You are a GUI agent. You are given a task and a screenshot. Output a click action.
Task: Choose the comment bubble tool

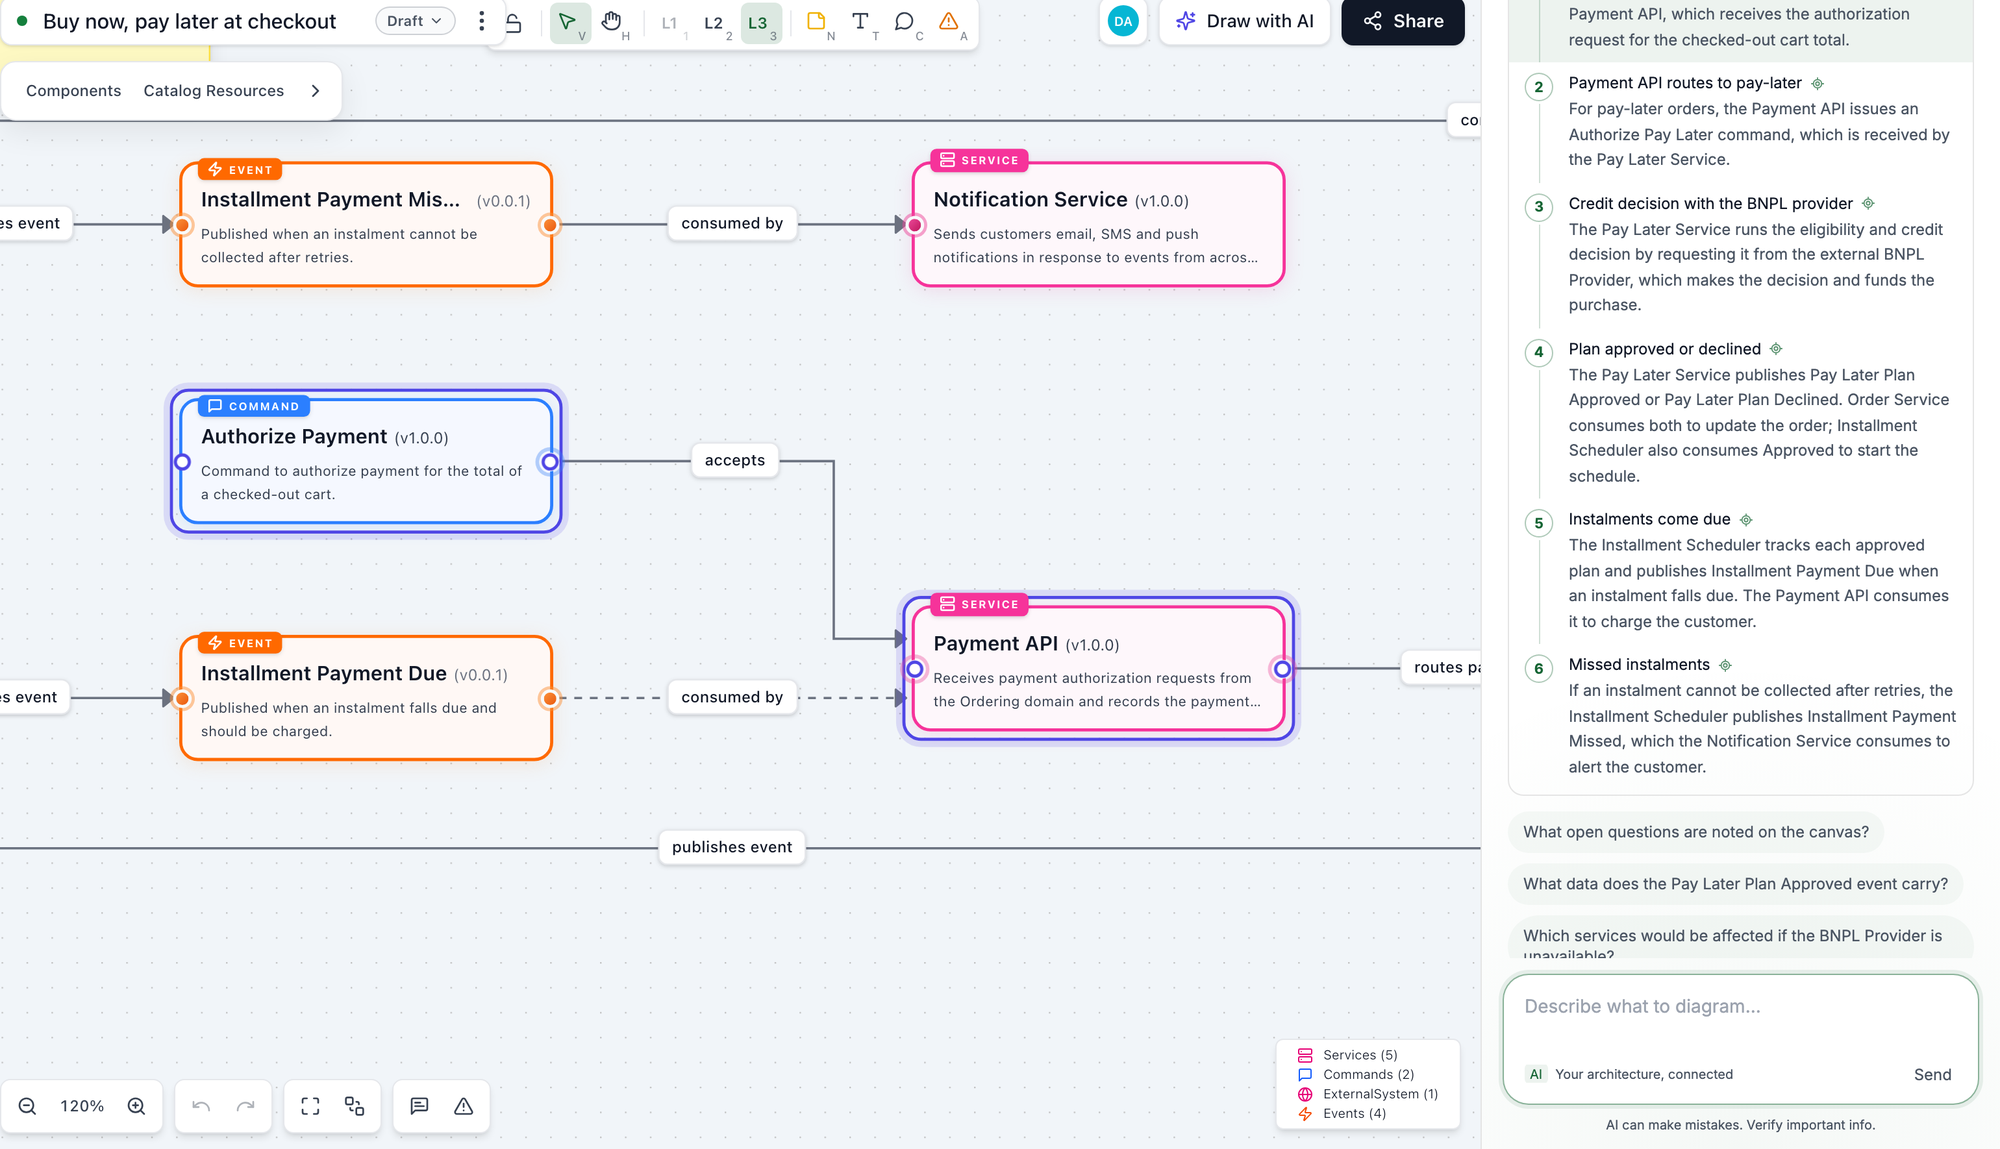click(904, 22)
